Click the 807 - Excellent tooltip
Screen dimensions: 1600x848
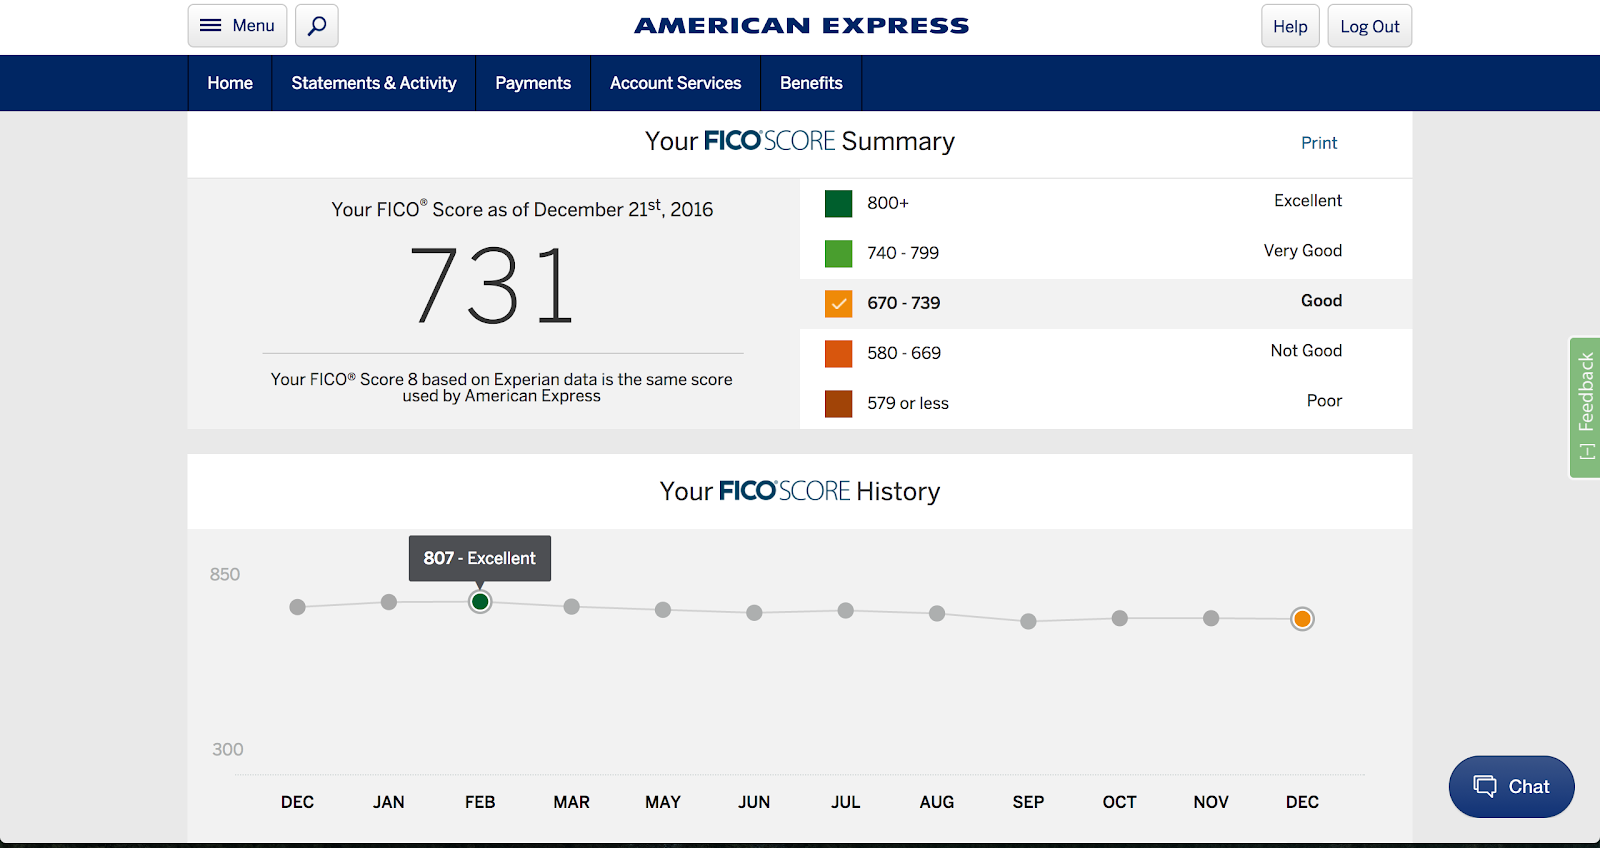480,558
